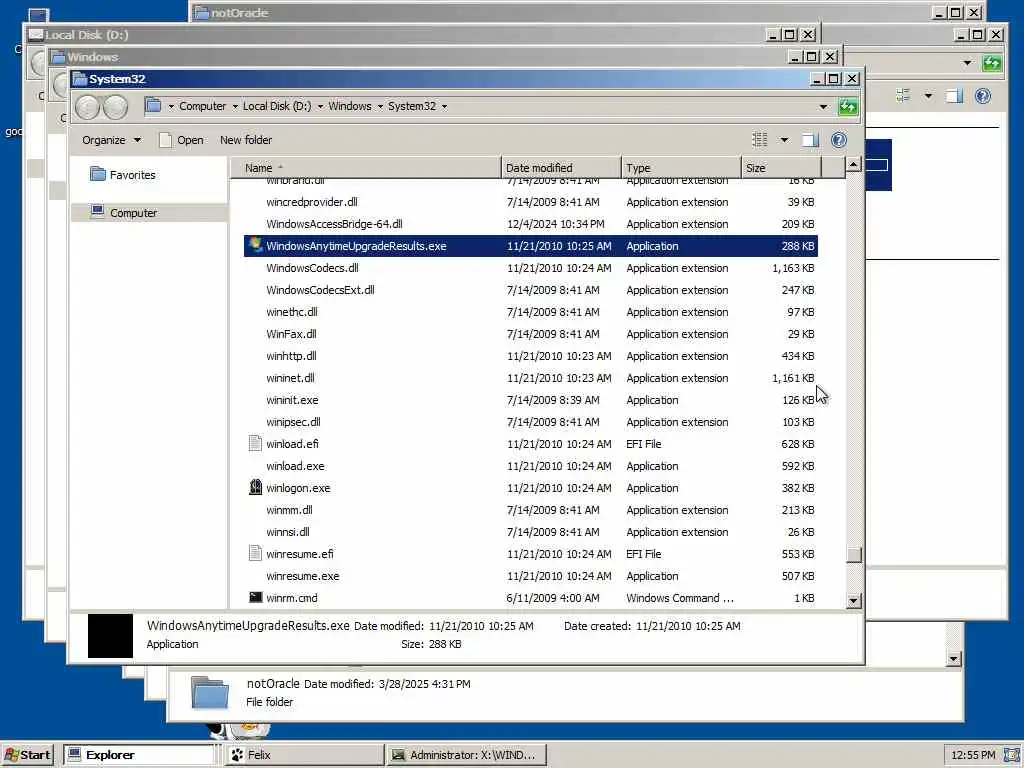Click the file list scrollbar thumb
This screenshot has height=768, width=1024.
click(853, 554)
